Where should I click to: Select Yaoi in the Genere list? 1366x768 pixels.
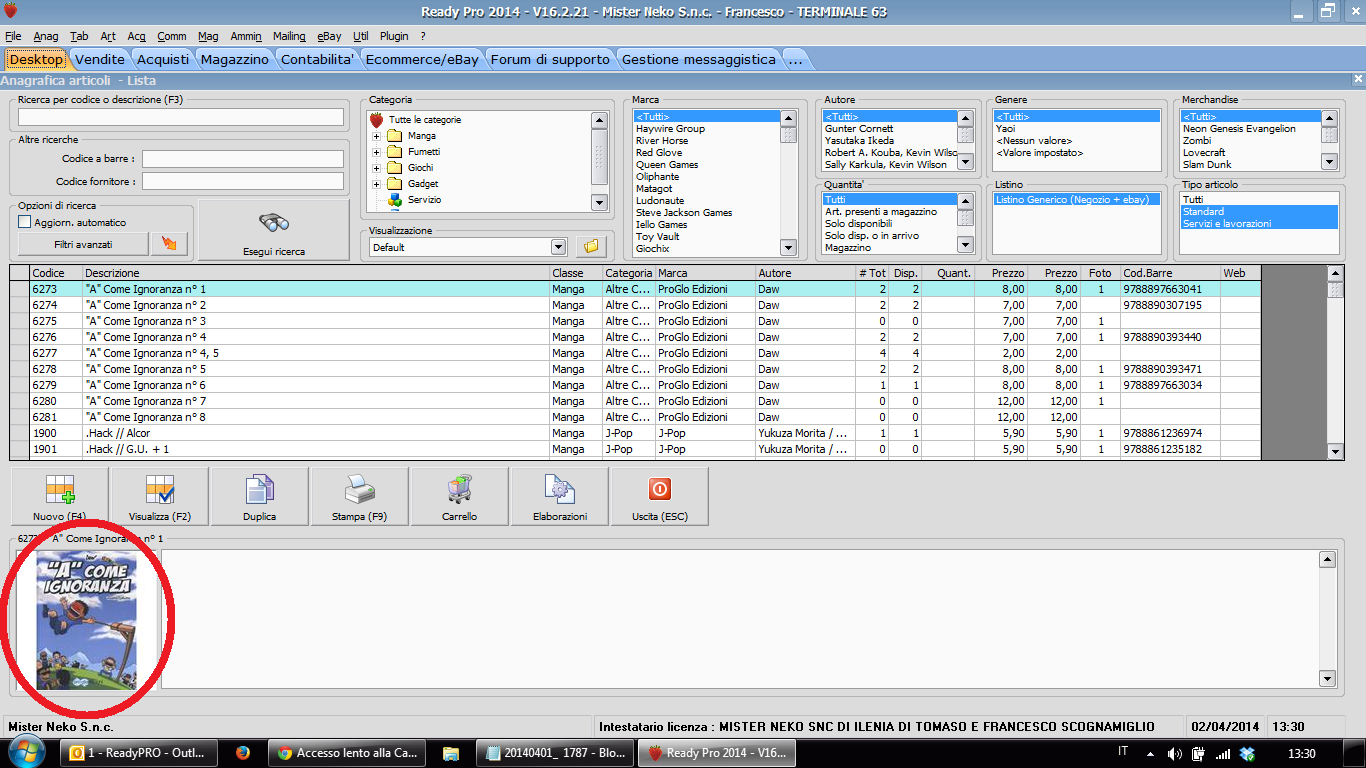pos(1007,129)
